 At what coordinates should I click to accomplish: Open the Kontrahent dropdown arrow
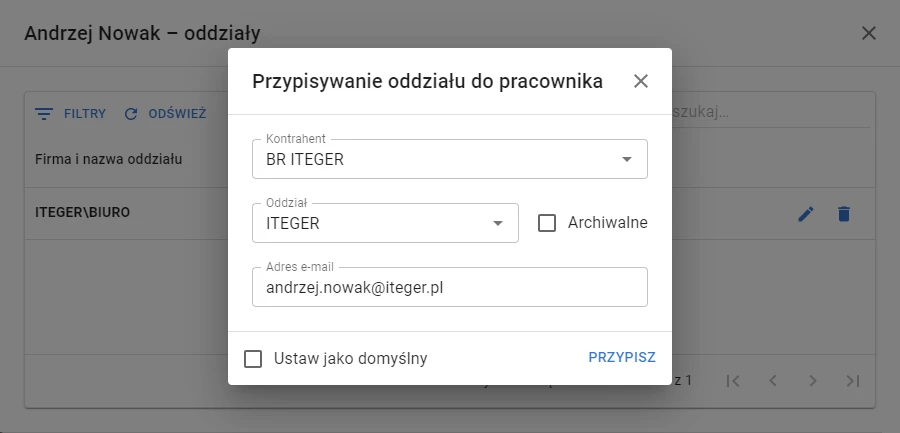tap(627, 159)
